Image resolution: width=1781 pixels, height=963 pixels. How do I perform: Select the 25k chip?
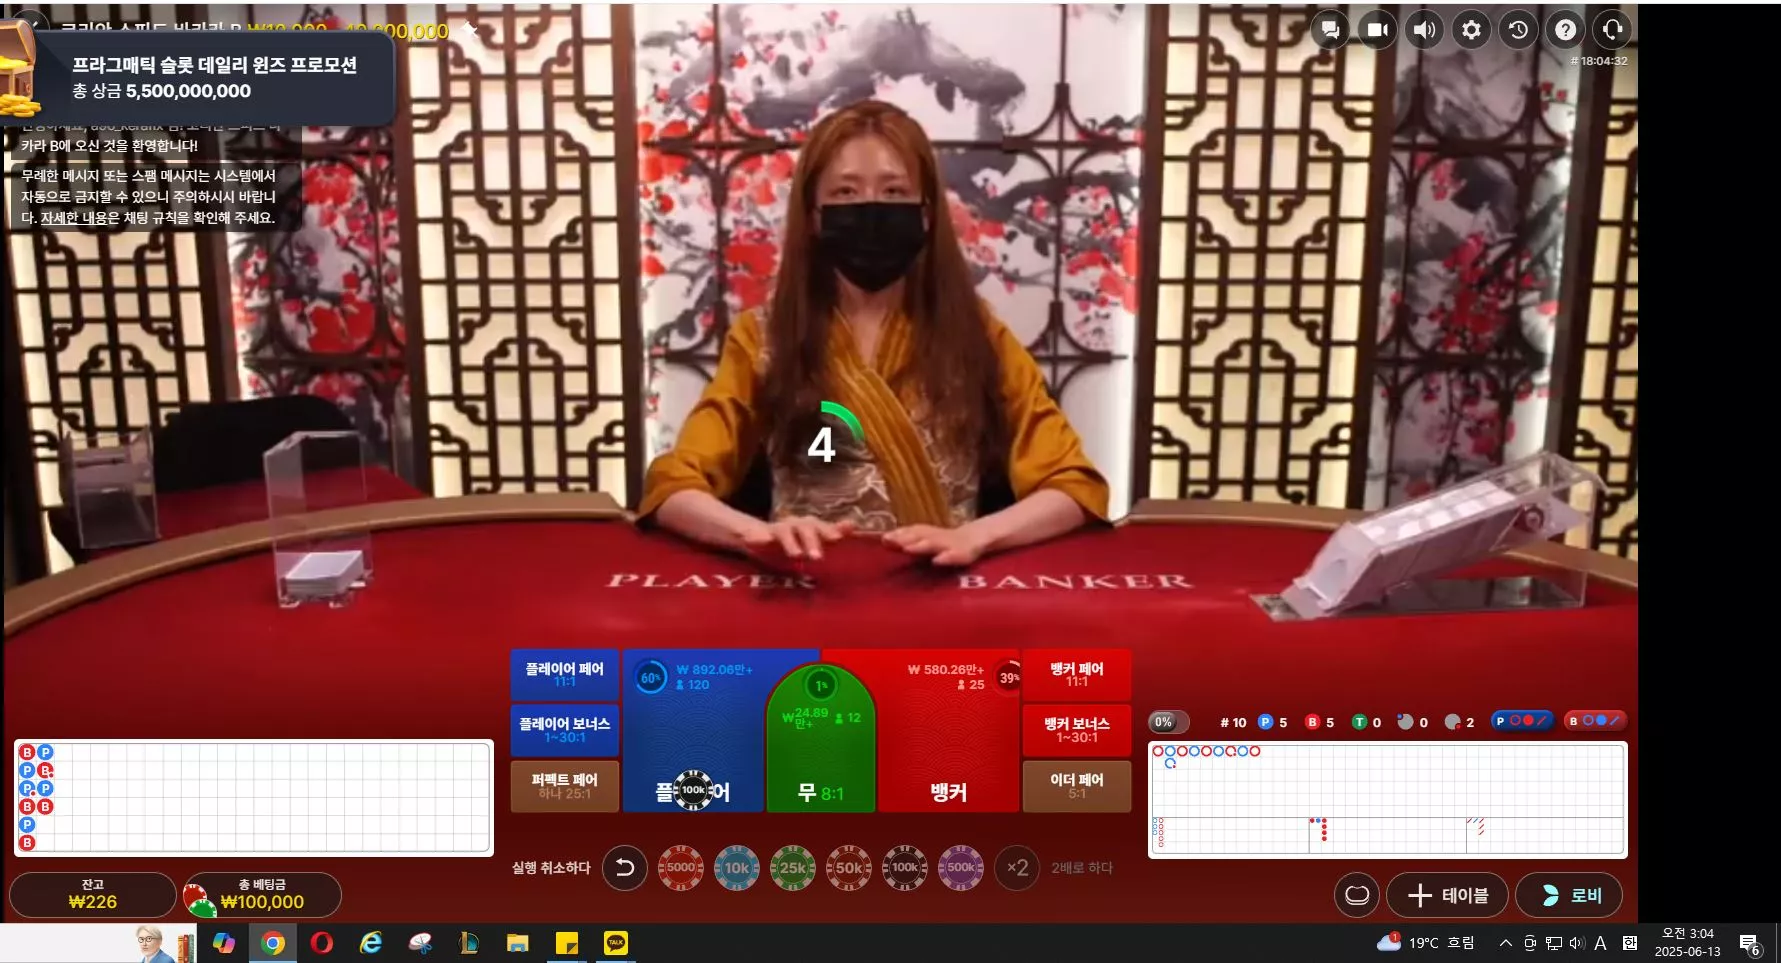point(793,868)
